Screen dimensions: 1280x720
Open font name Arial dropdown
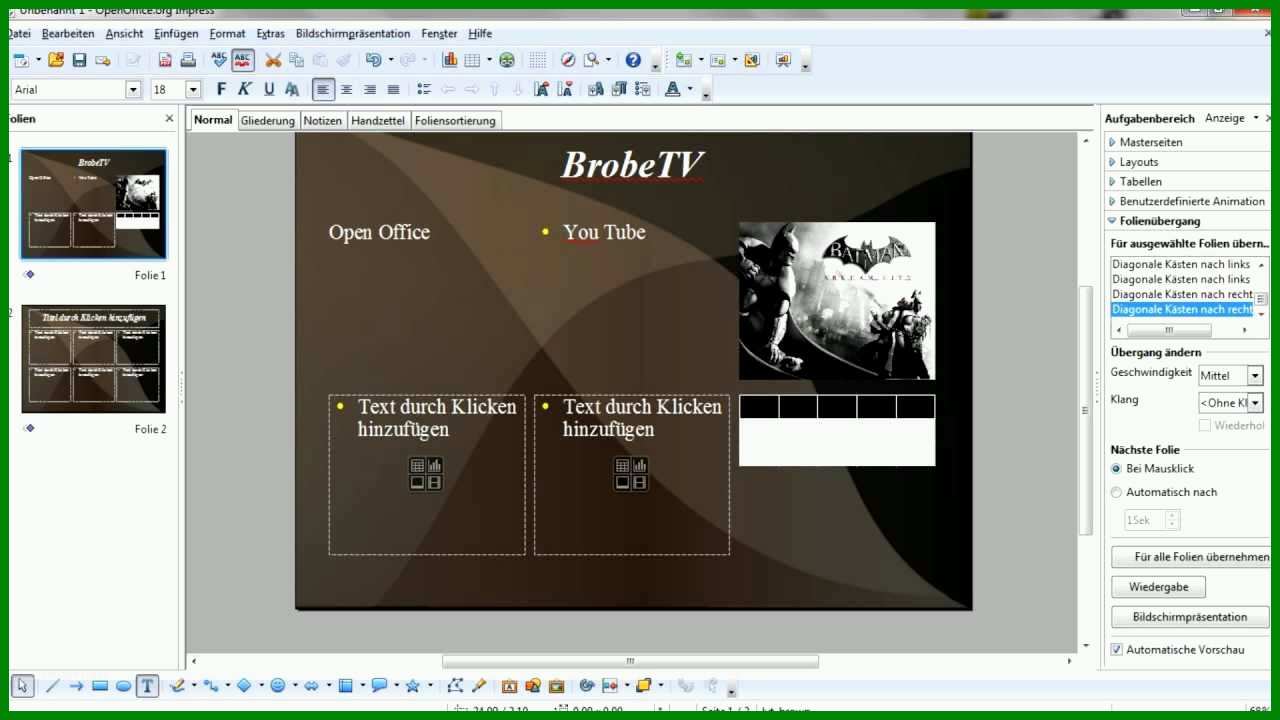pyautogui.click(x=133, y=90)
